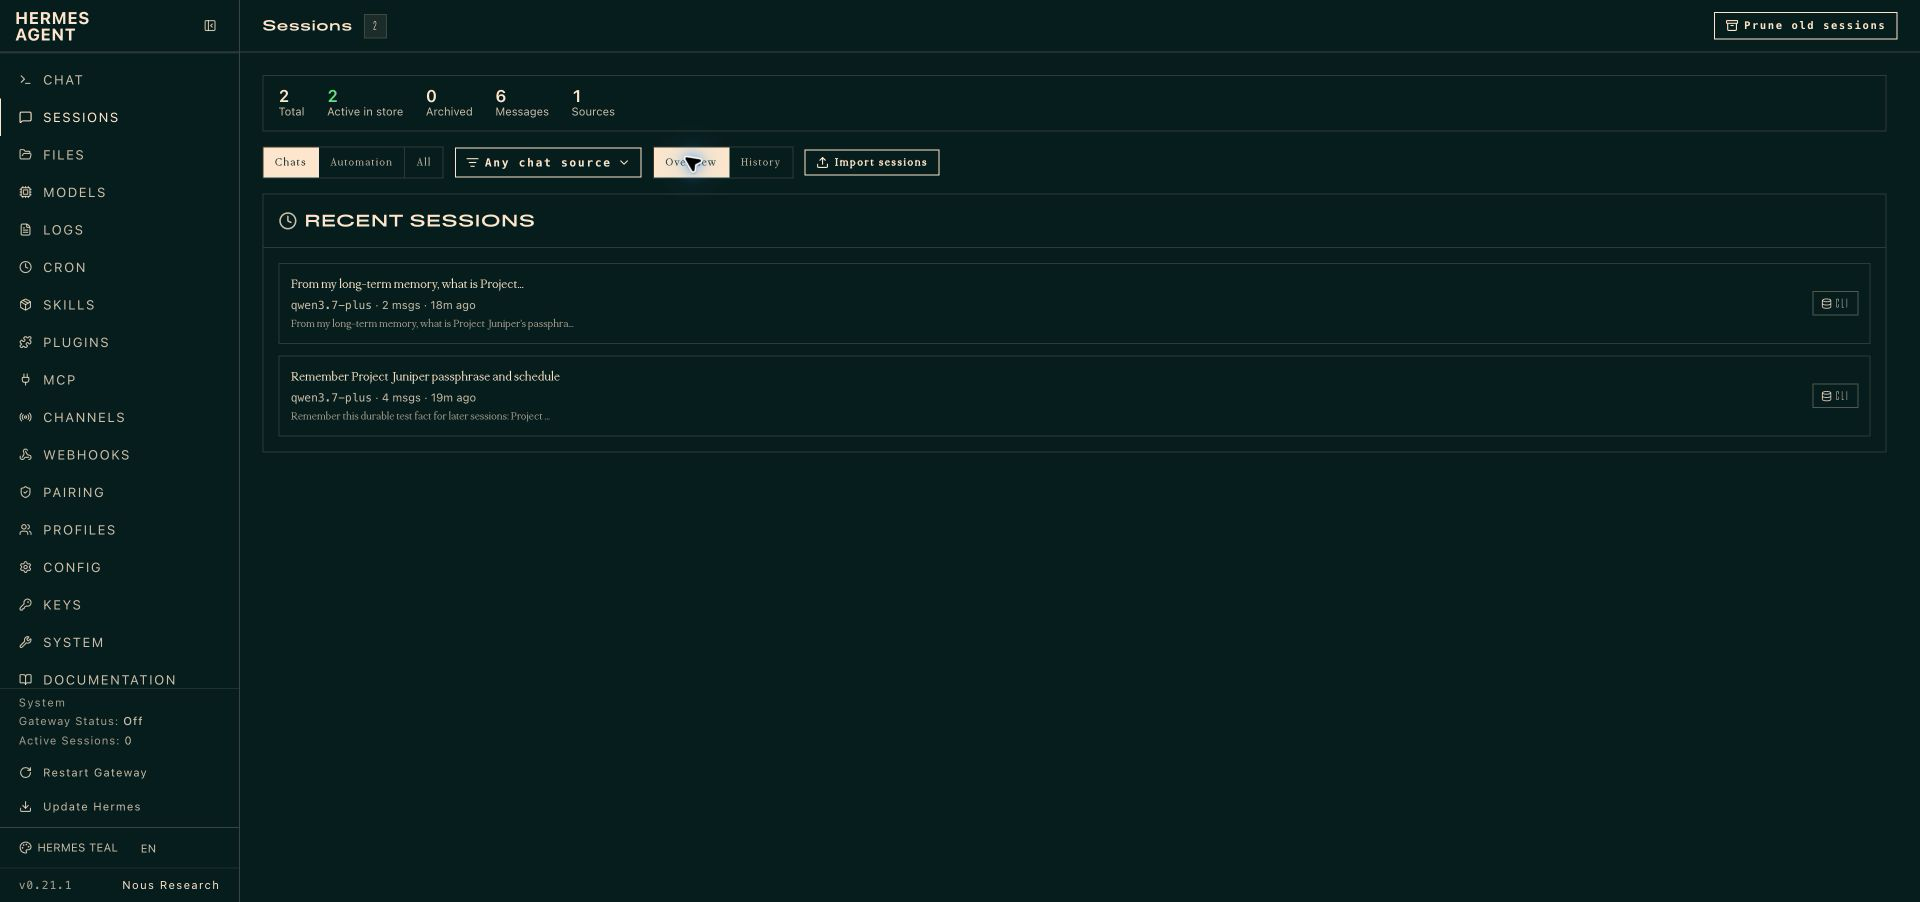Click 'Gateway Status: Off' text

[81, 722]
